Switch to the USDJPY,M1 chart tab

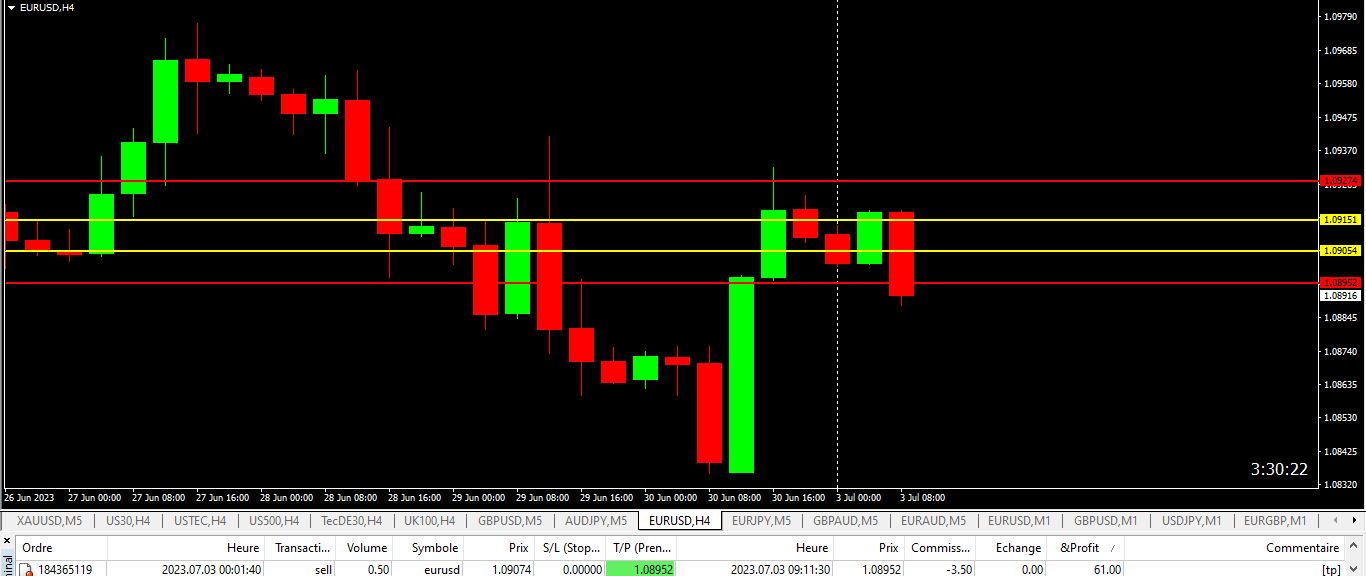pos(1191,521)
